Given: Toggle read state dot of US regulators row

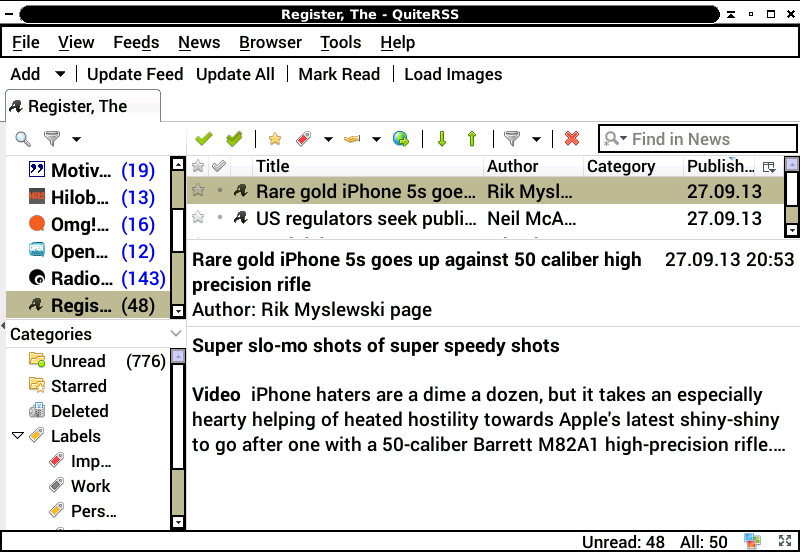Looking at the screenshot, I should (x=220, y=217).
